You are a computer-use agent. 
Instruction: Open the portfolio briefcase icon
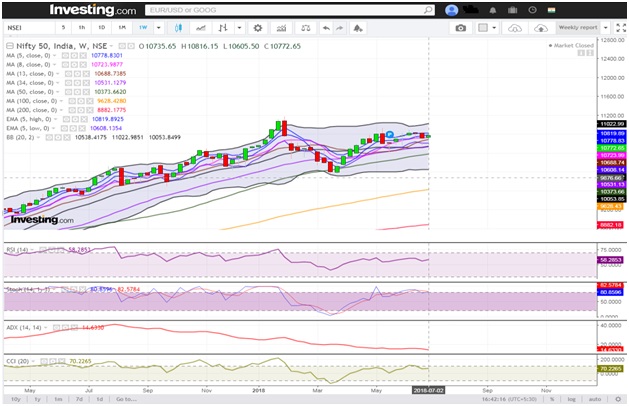tap(512, 10)
